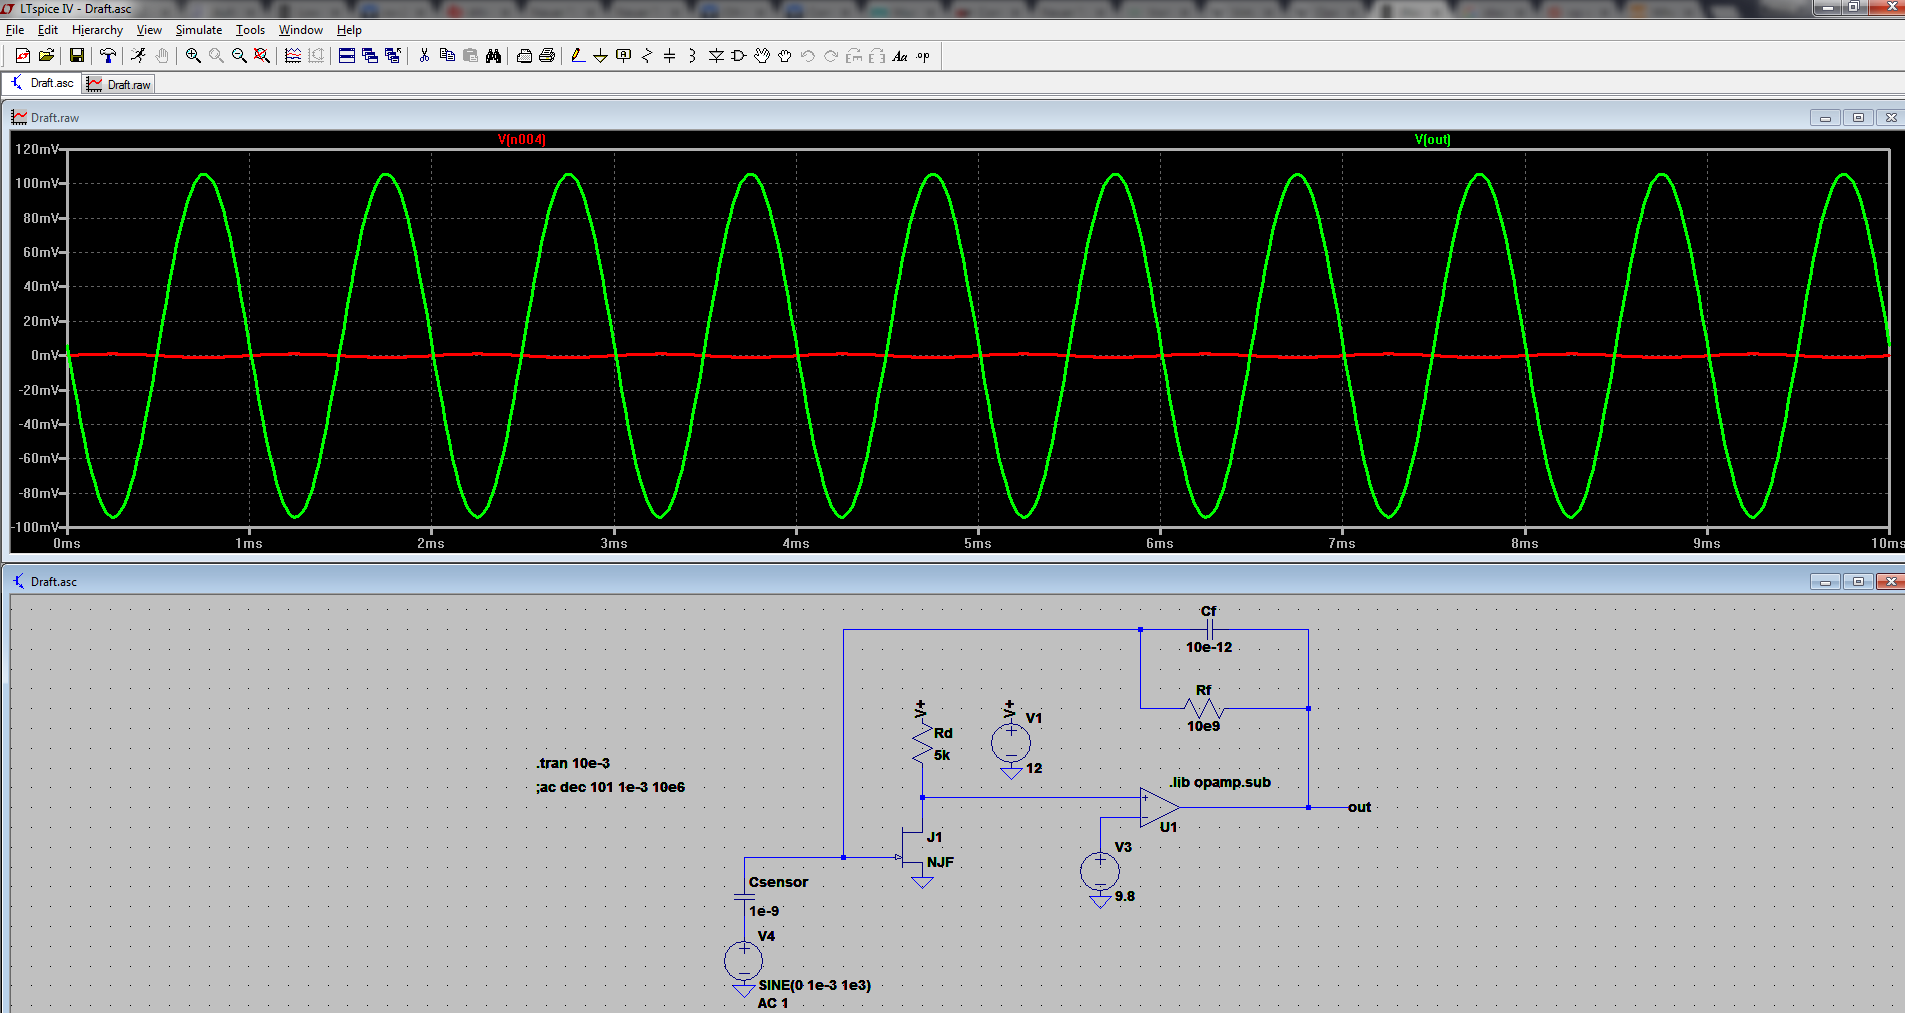The height and width of the screenshot is (1013, 1905).
Task: Open the File menu
Action: (x=15, y=30)
